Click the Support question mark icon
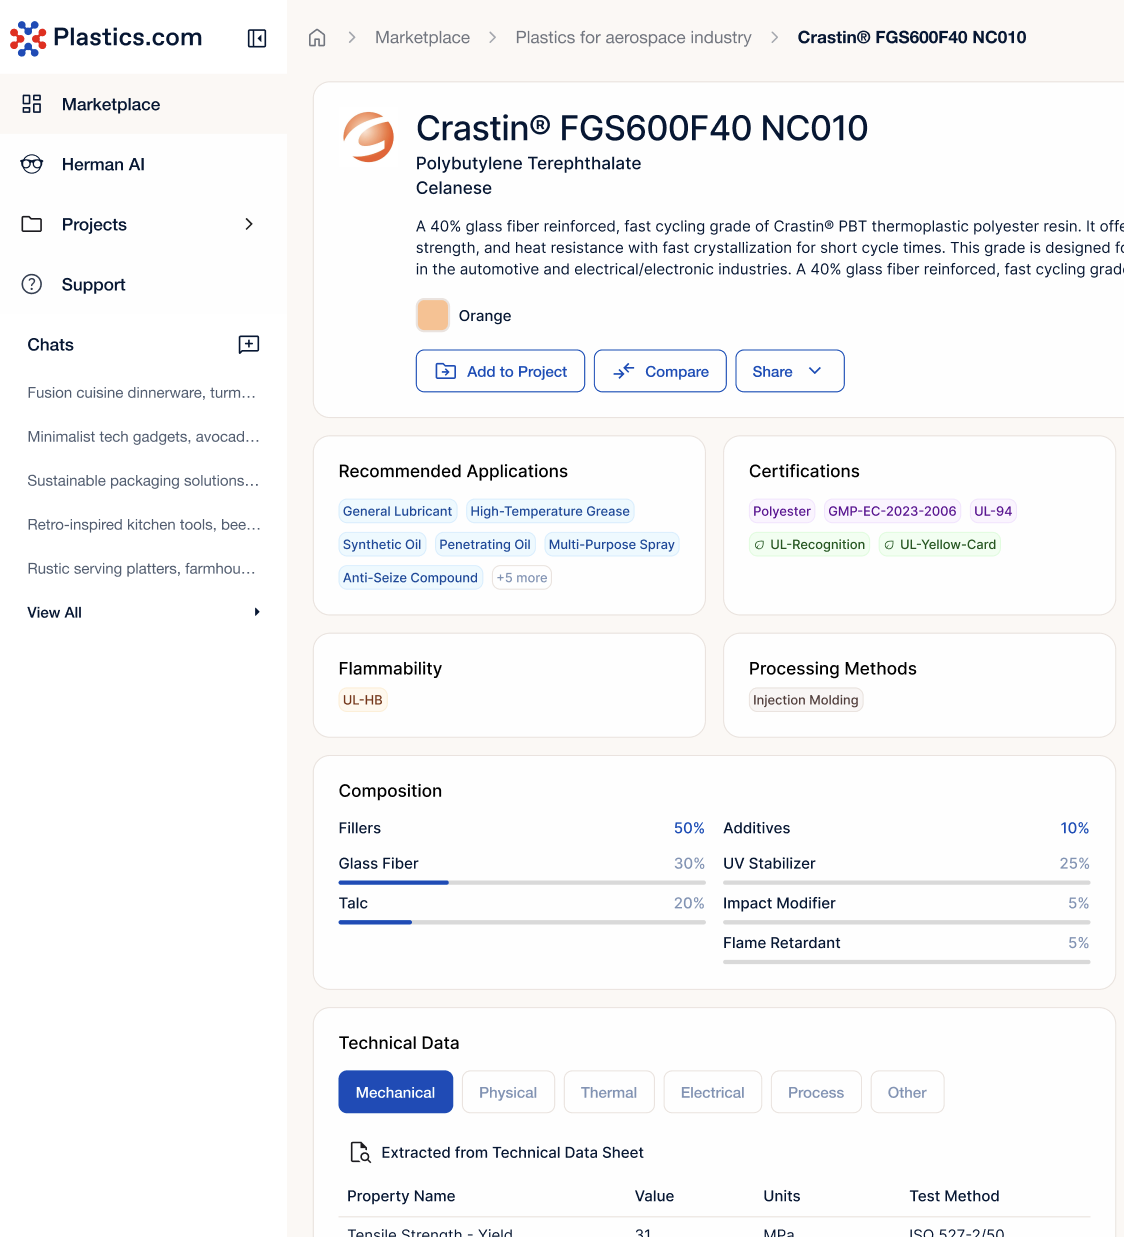 tap(32, 284)
